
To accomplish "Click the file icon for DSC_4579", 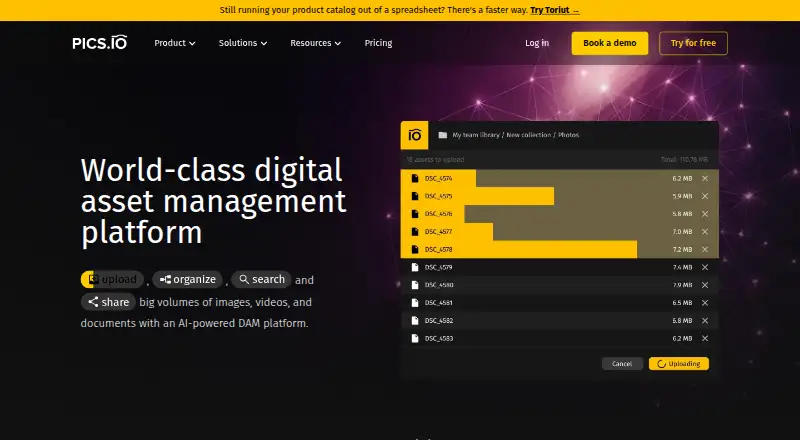I will point(415,267).
